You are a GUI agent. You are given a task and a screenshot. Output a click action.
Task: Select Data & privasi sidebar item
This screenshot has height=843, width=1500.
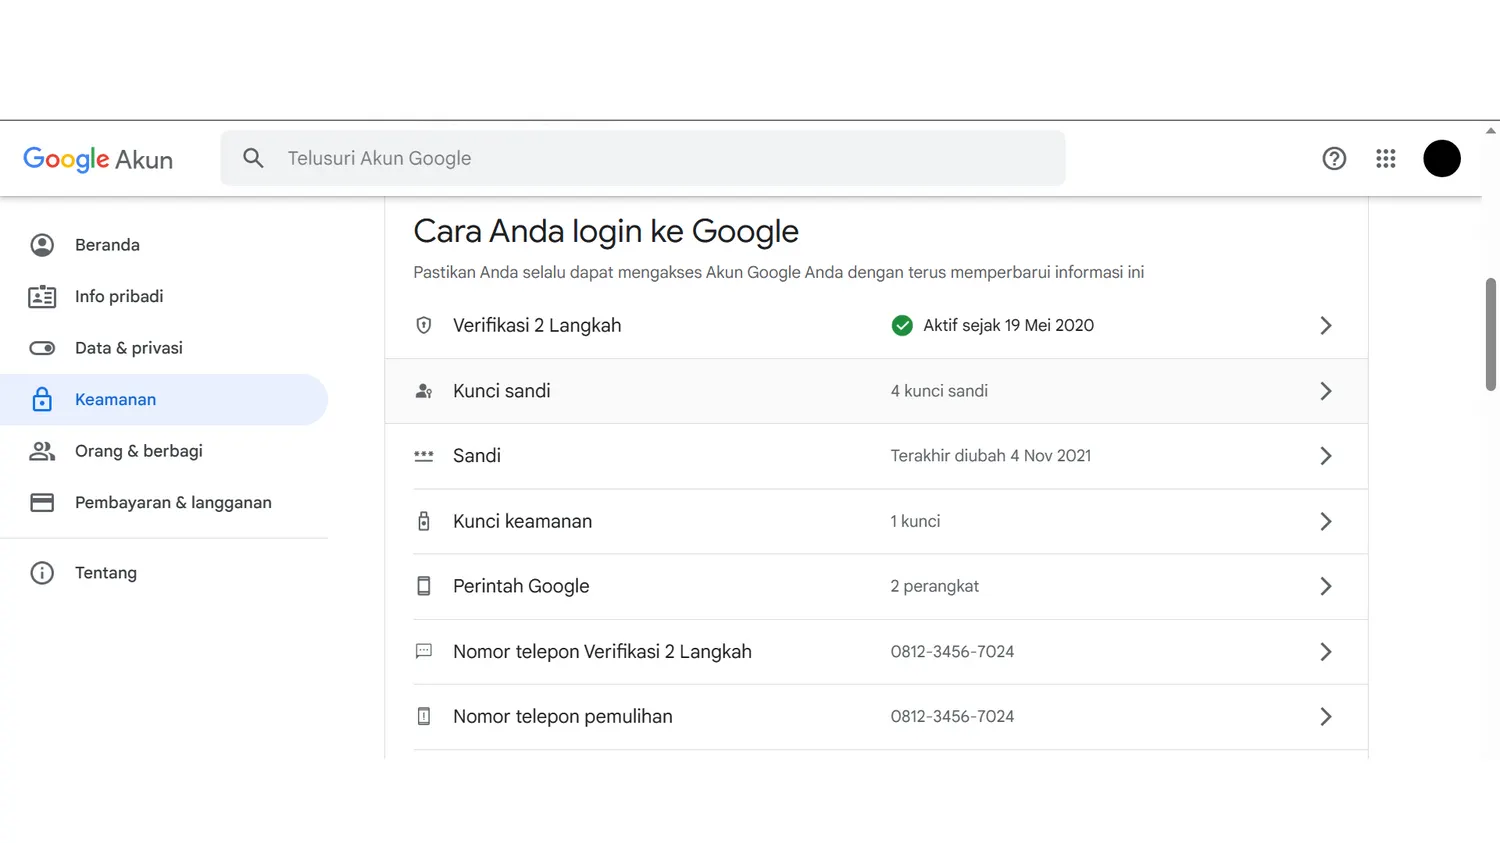[x=128, y=348]
